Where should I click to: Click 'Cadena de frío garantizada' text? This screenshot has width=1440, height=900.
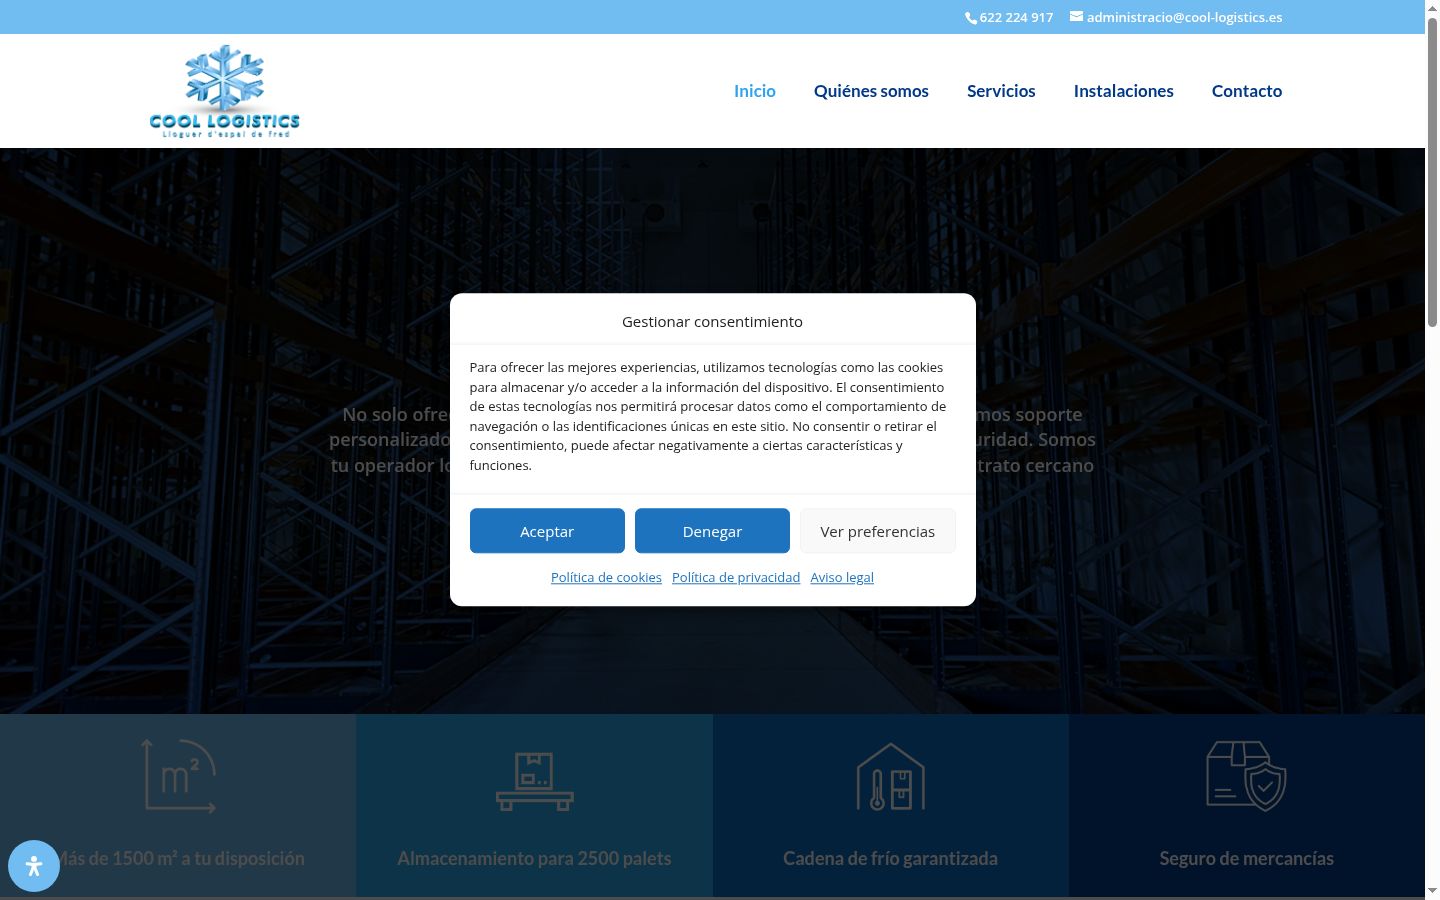coord(890,859)
